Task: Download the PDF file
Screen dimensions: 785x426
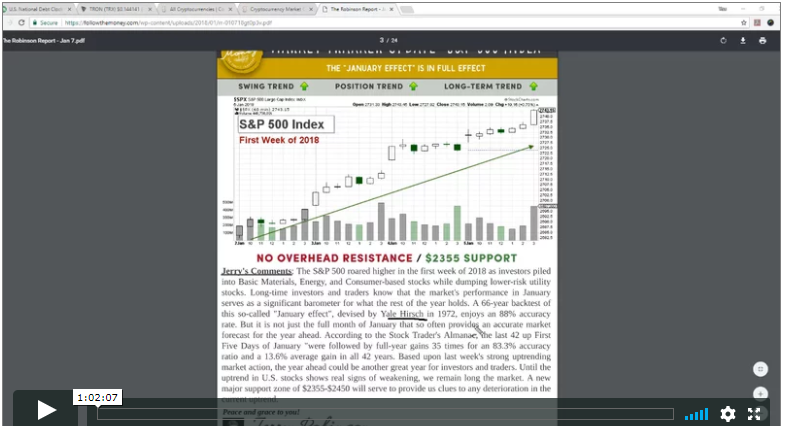Action: tap(743, 41)
